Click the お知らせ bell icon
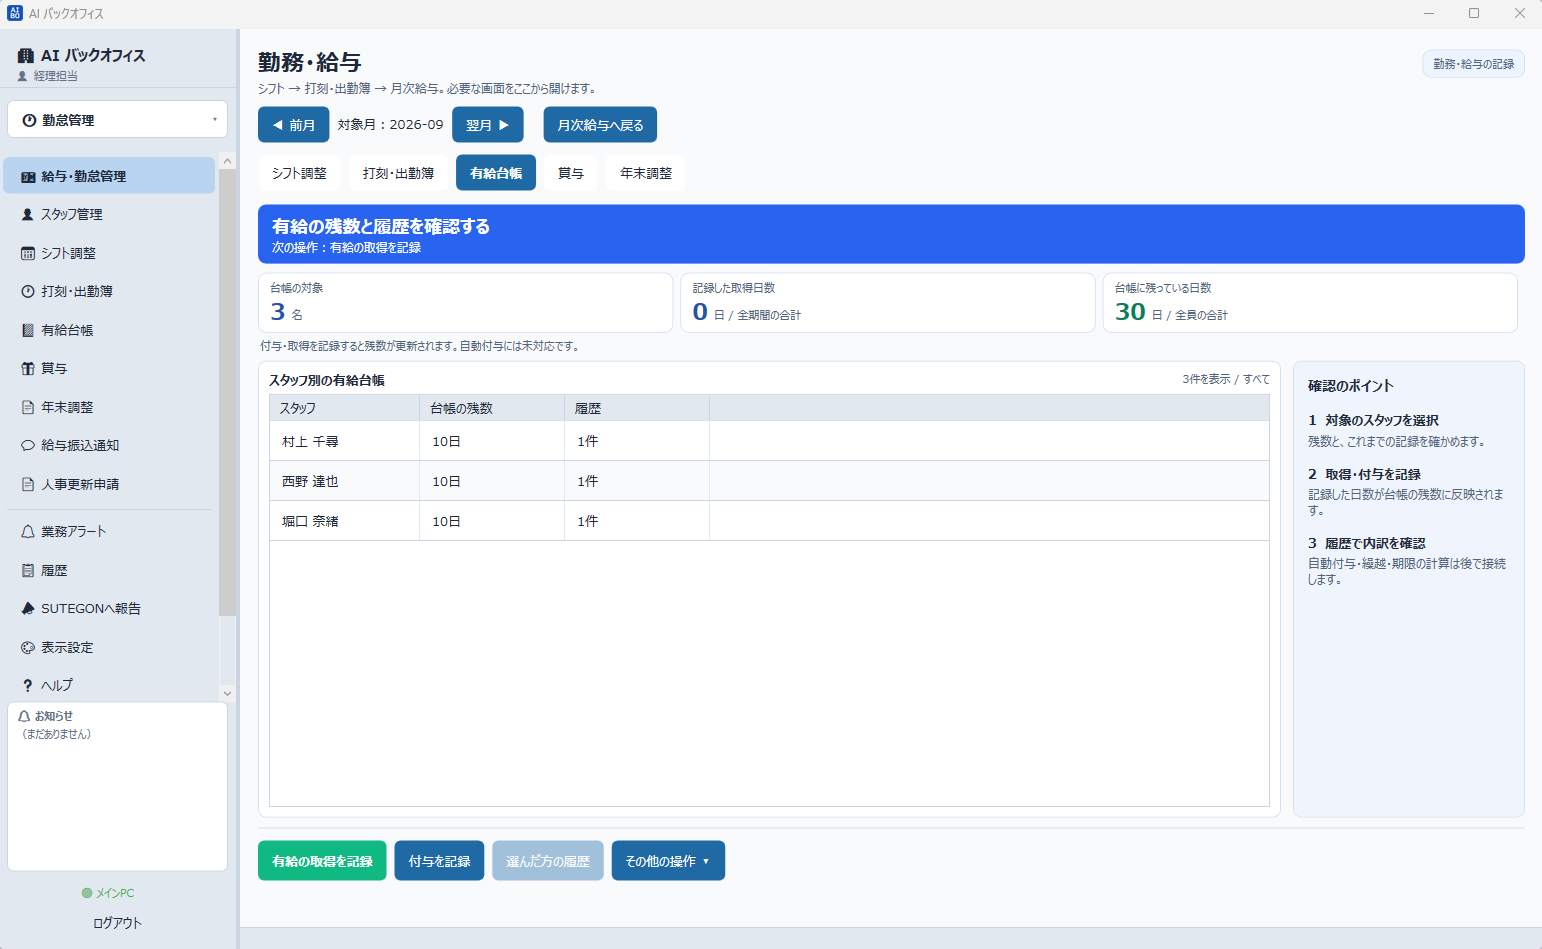 pos(25,716)
